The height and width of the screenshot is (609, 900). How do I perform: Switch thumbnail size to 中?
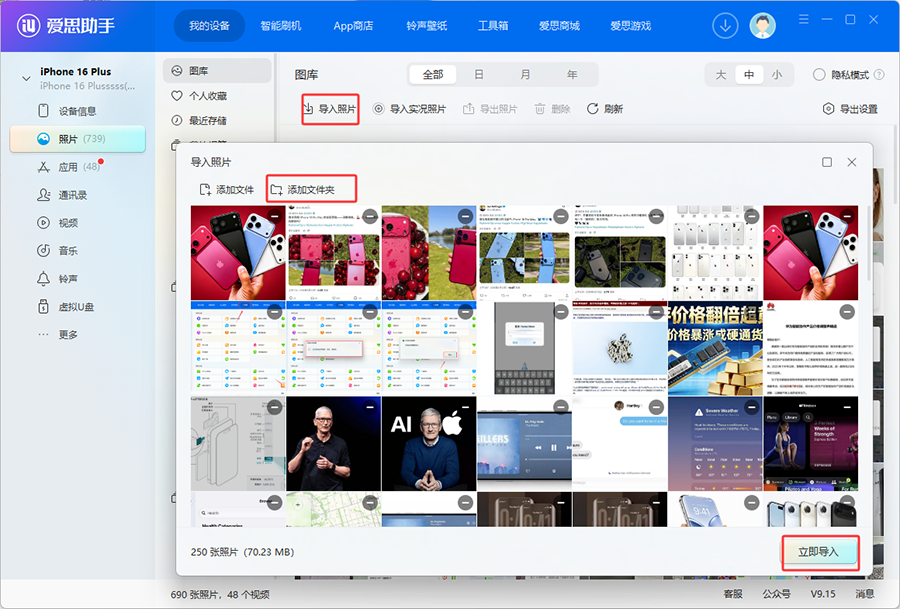click(x=749, y=75)
